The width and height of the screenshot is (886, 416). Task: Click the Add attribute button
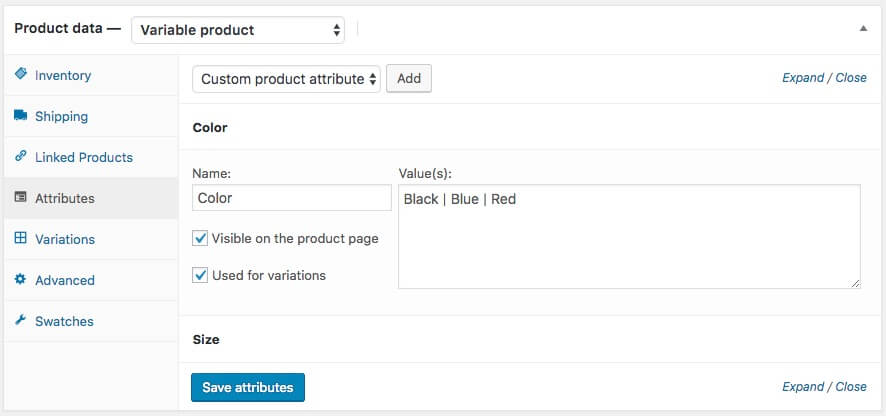coord(409,78)
